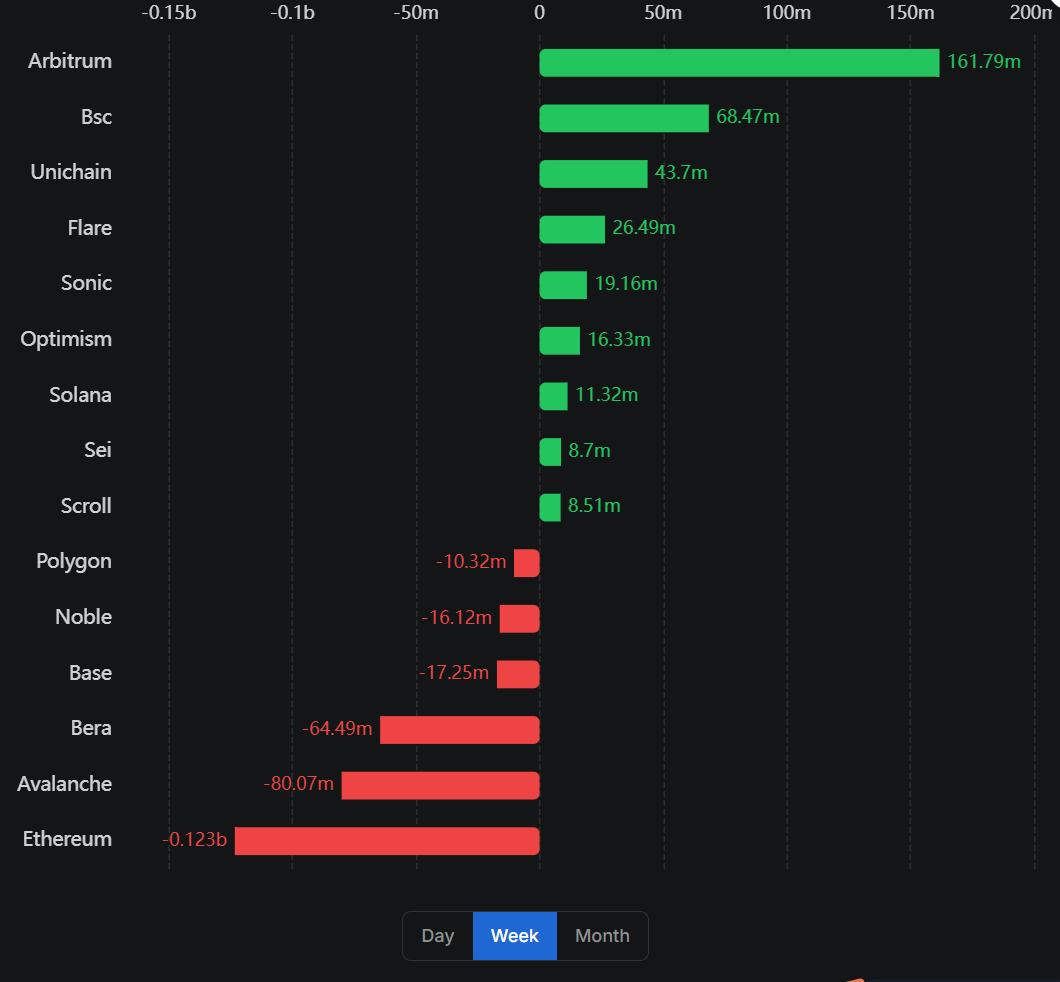Click the 43.7m value label

[x=681, y=173]
